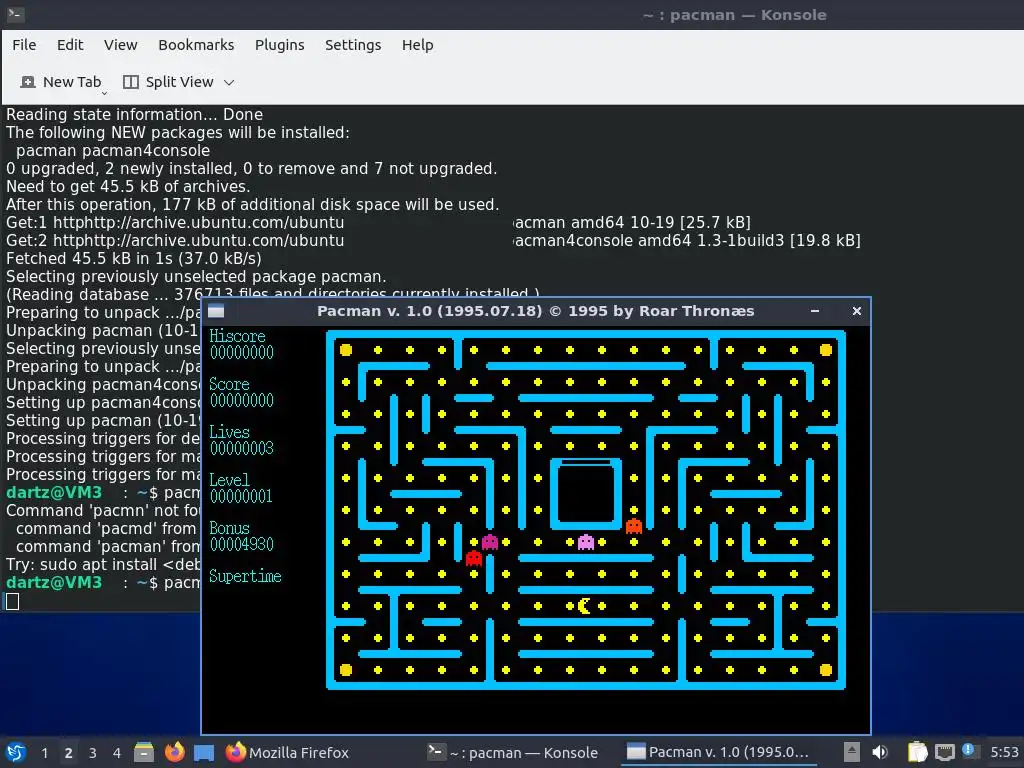Open the Edit menu in Konsole
The width and height of the screenshot is (1024, 768).
pyautogui.click(x=70, y=45)
